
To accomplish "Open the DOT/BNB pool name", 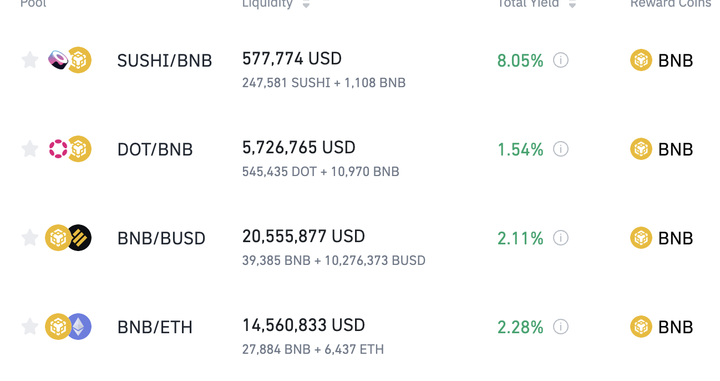I will 155,149.
